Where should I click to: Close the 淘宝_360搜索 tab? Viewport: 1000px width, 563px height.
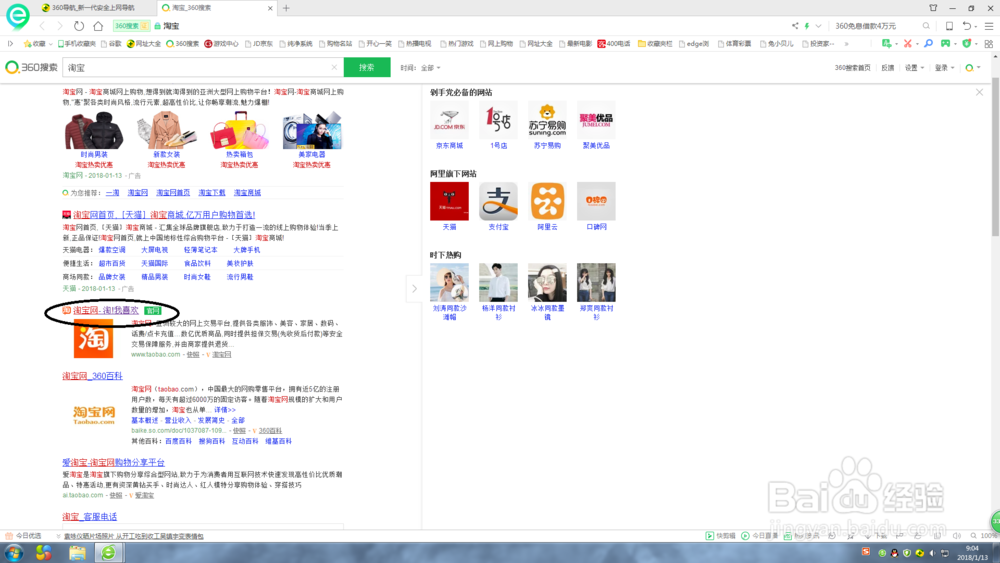pyautogui.click(x=270, y=8)
